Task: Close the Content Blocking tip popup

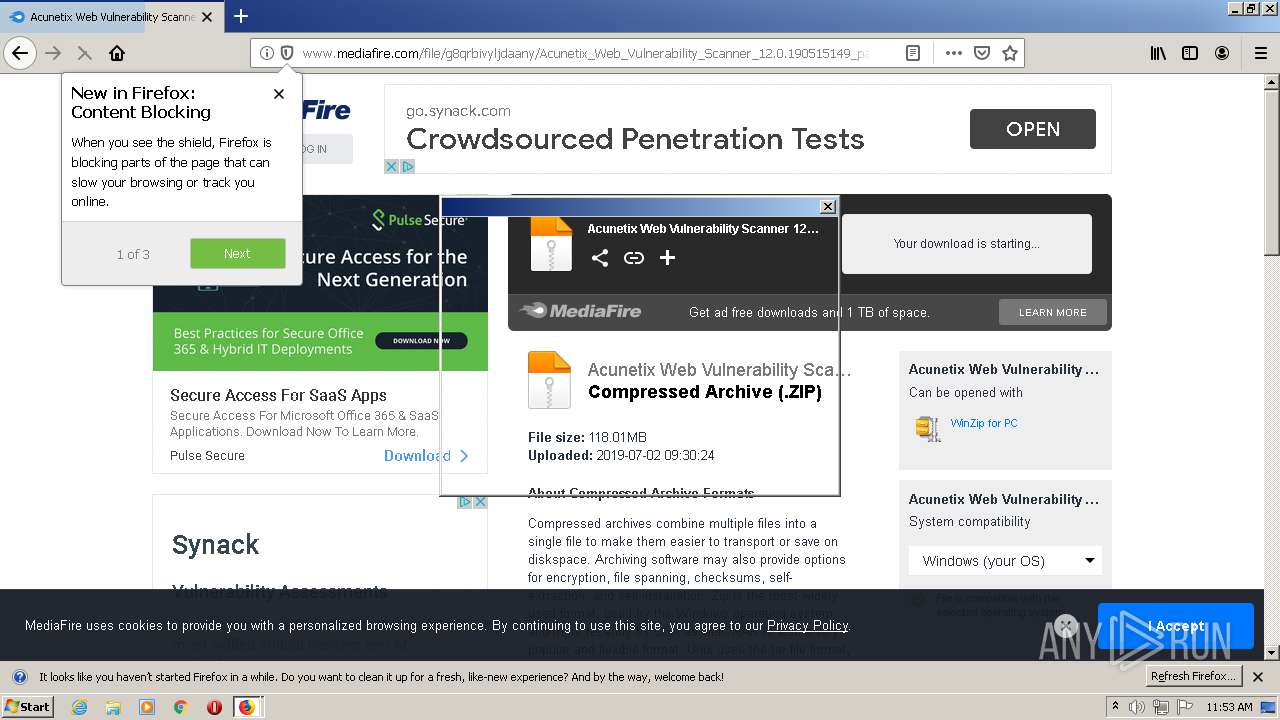Action: (279, 94)
